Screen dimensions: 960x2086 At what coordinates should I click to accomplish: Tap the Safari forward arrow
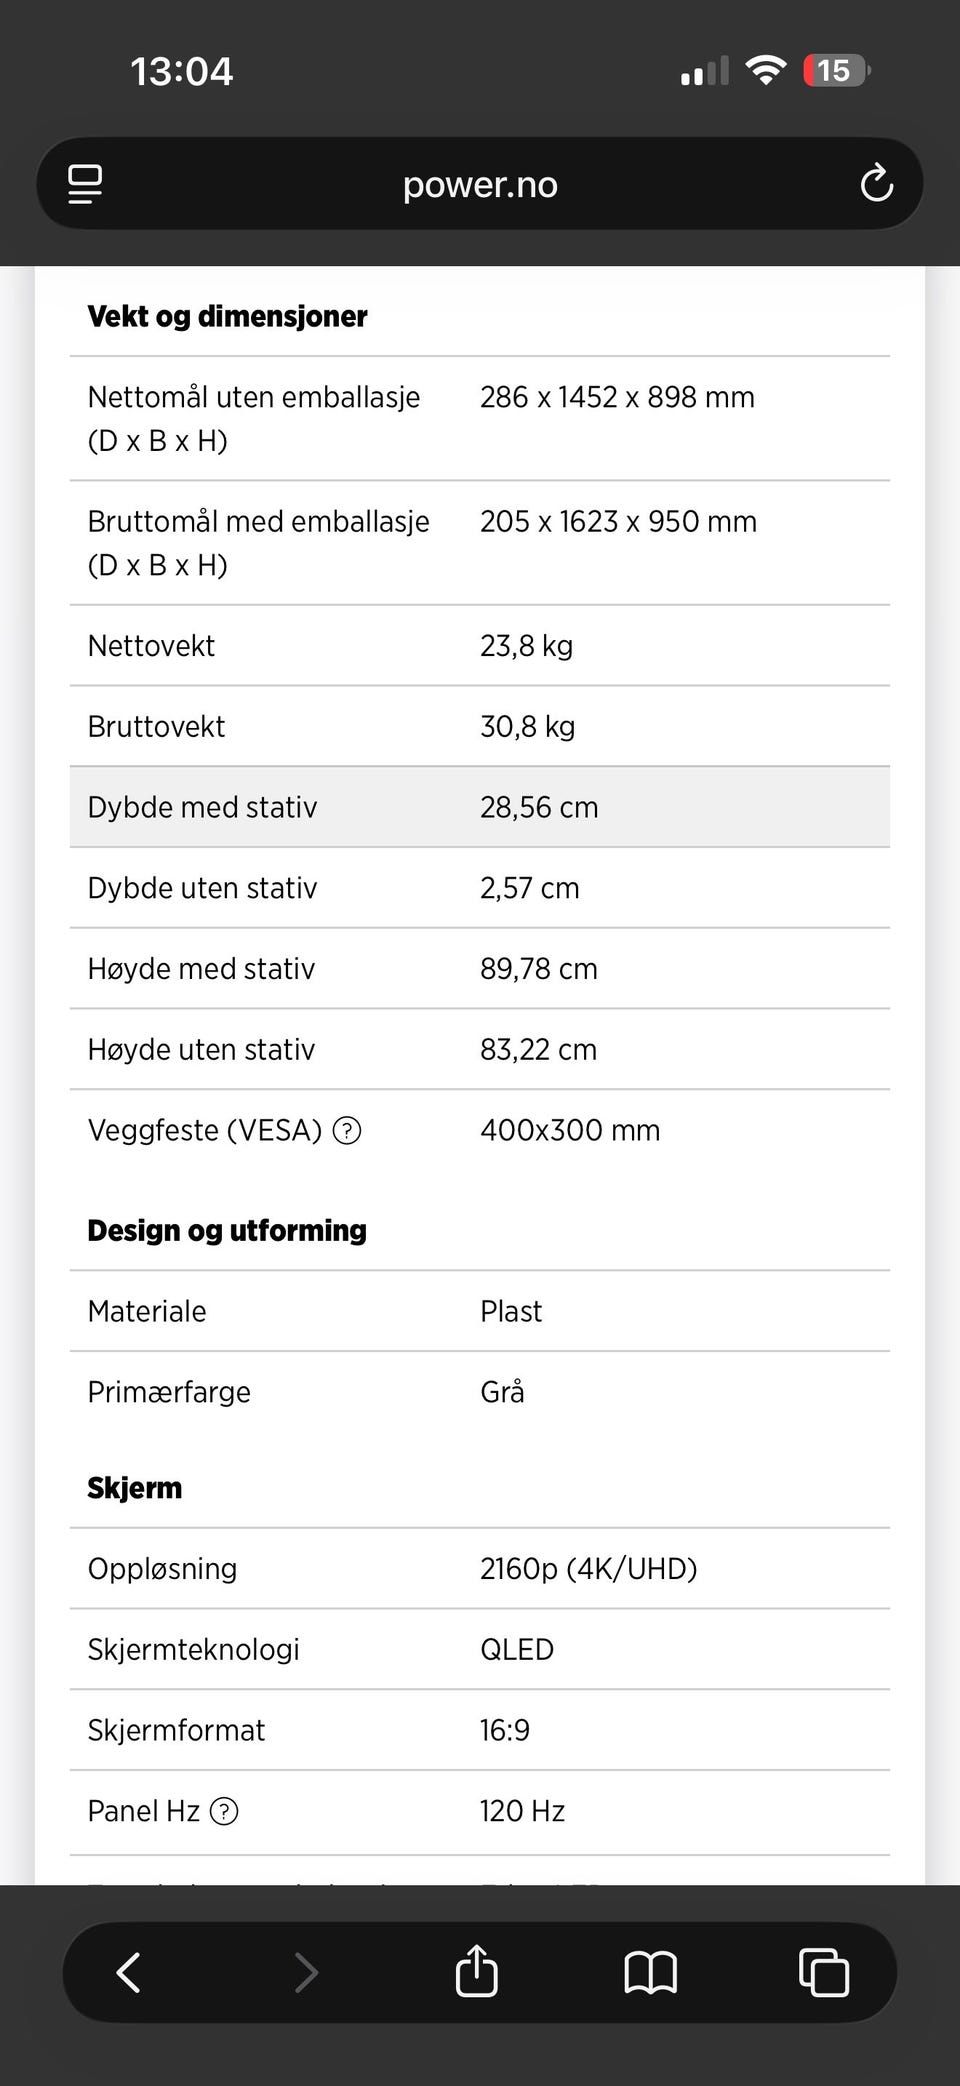306,1972
